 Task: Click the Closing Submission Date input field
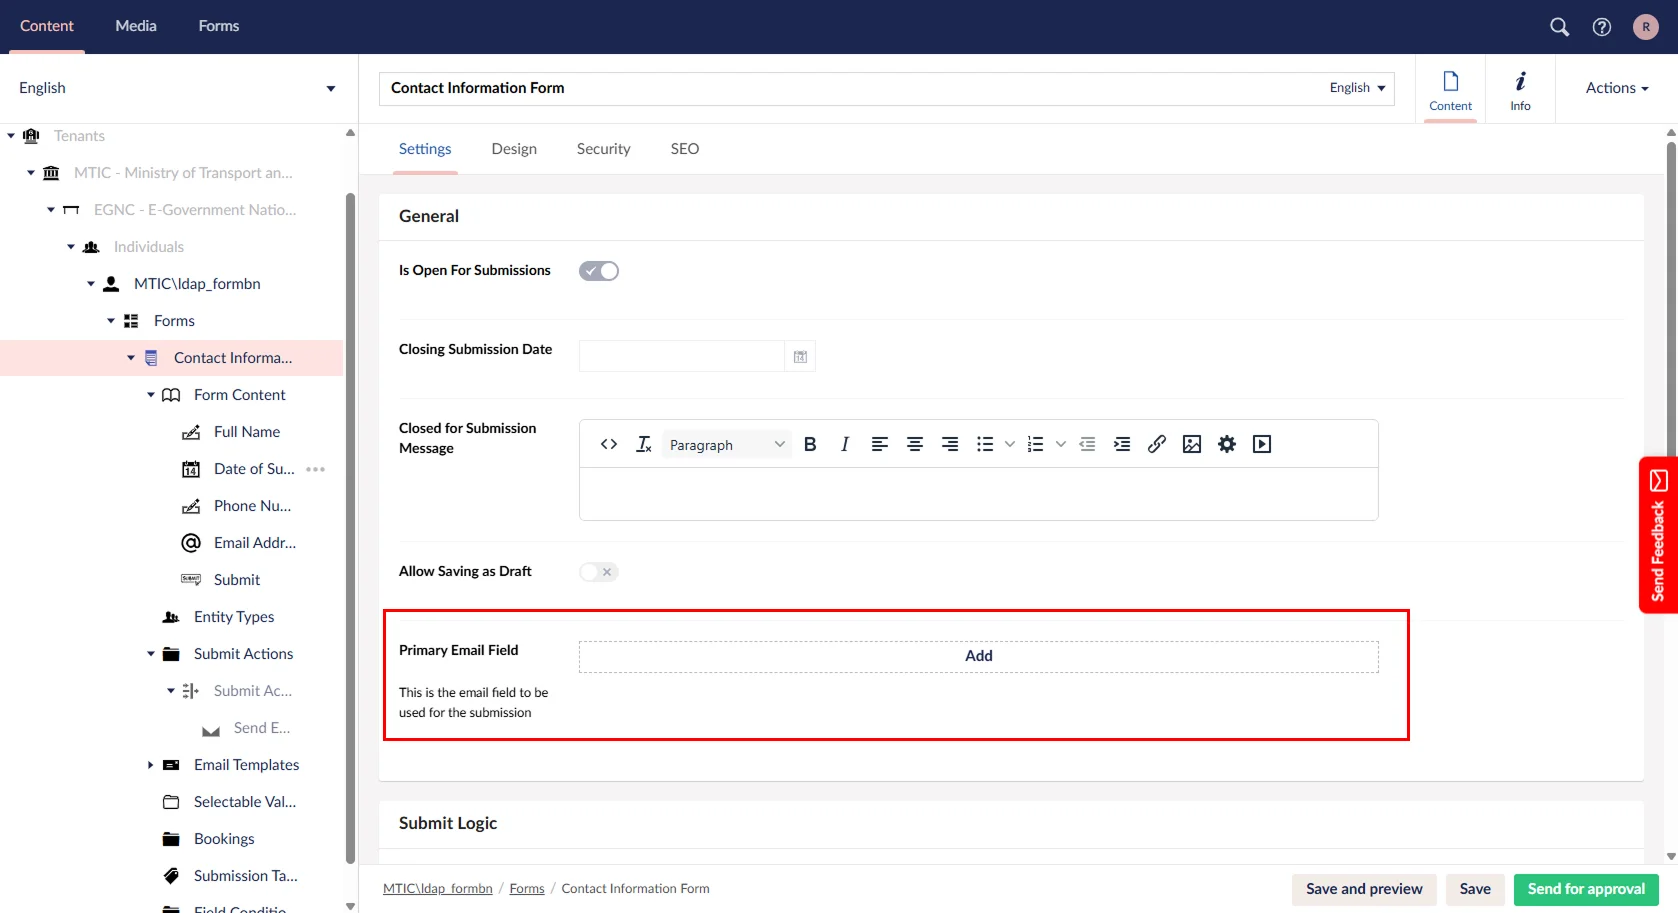(x=681, y=357)
